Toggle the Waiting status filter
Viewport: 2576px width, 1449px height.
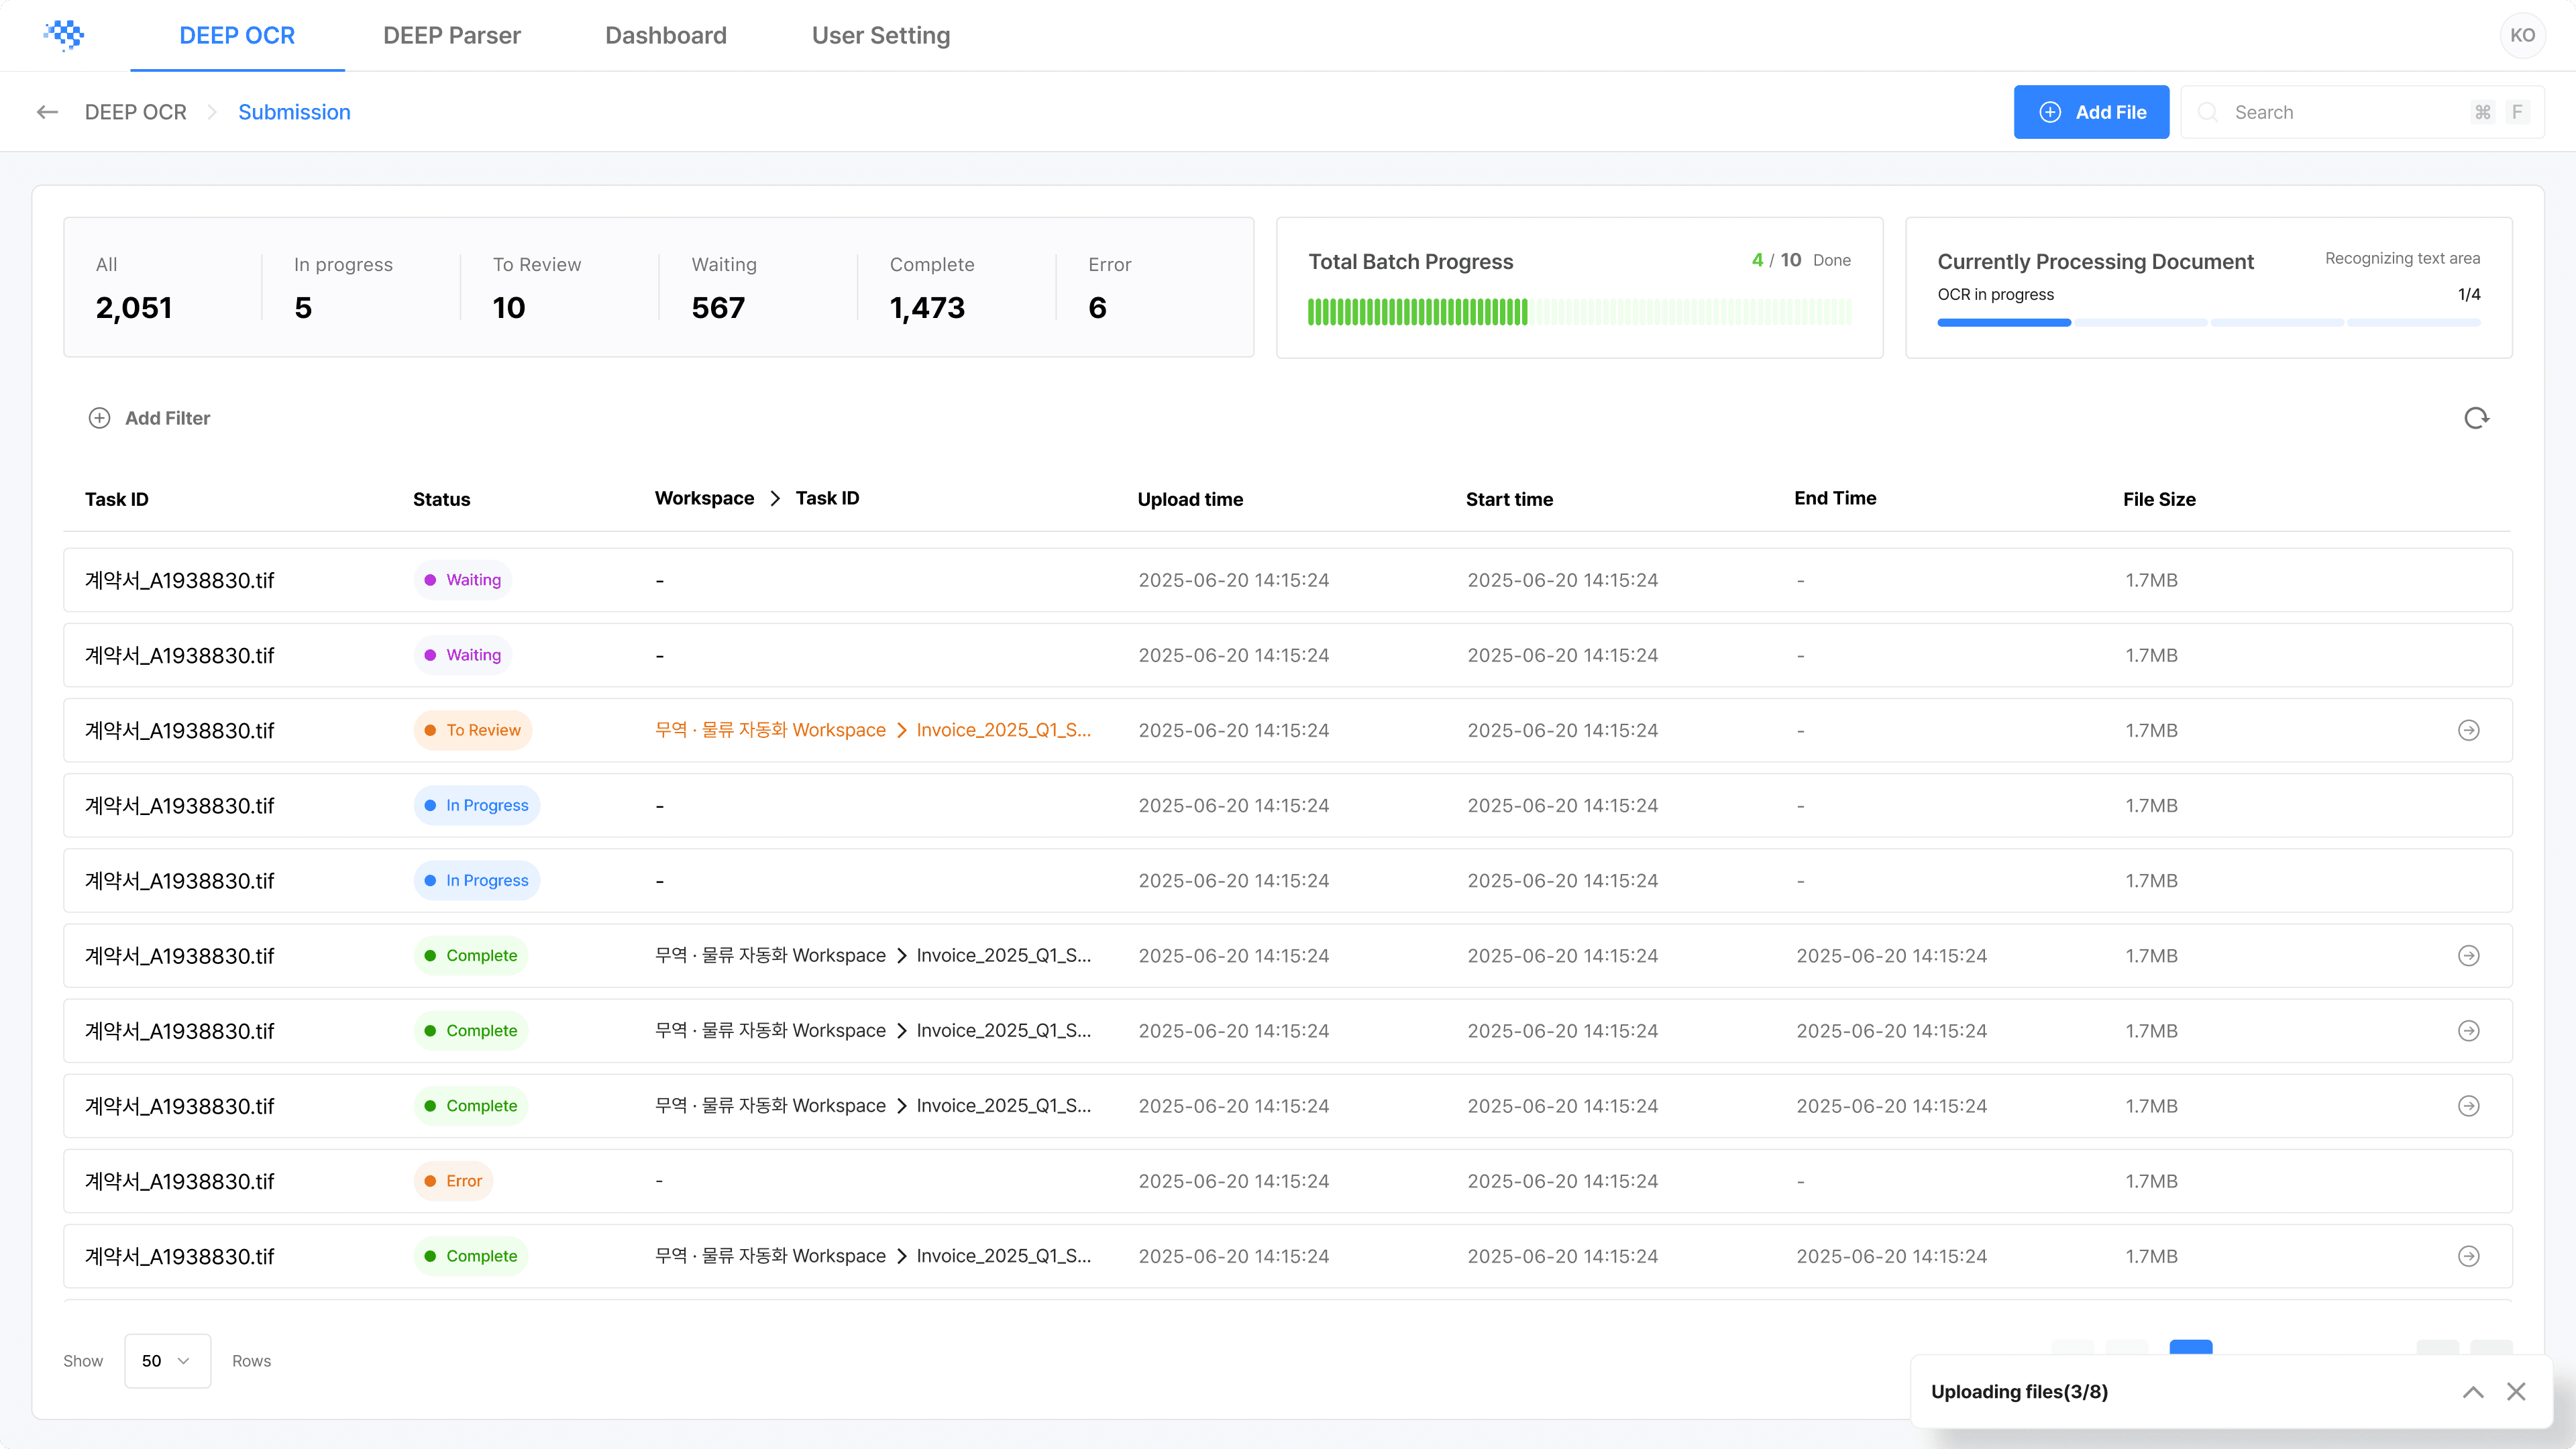pyautogui.click(x=723, y=287)
